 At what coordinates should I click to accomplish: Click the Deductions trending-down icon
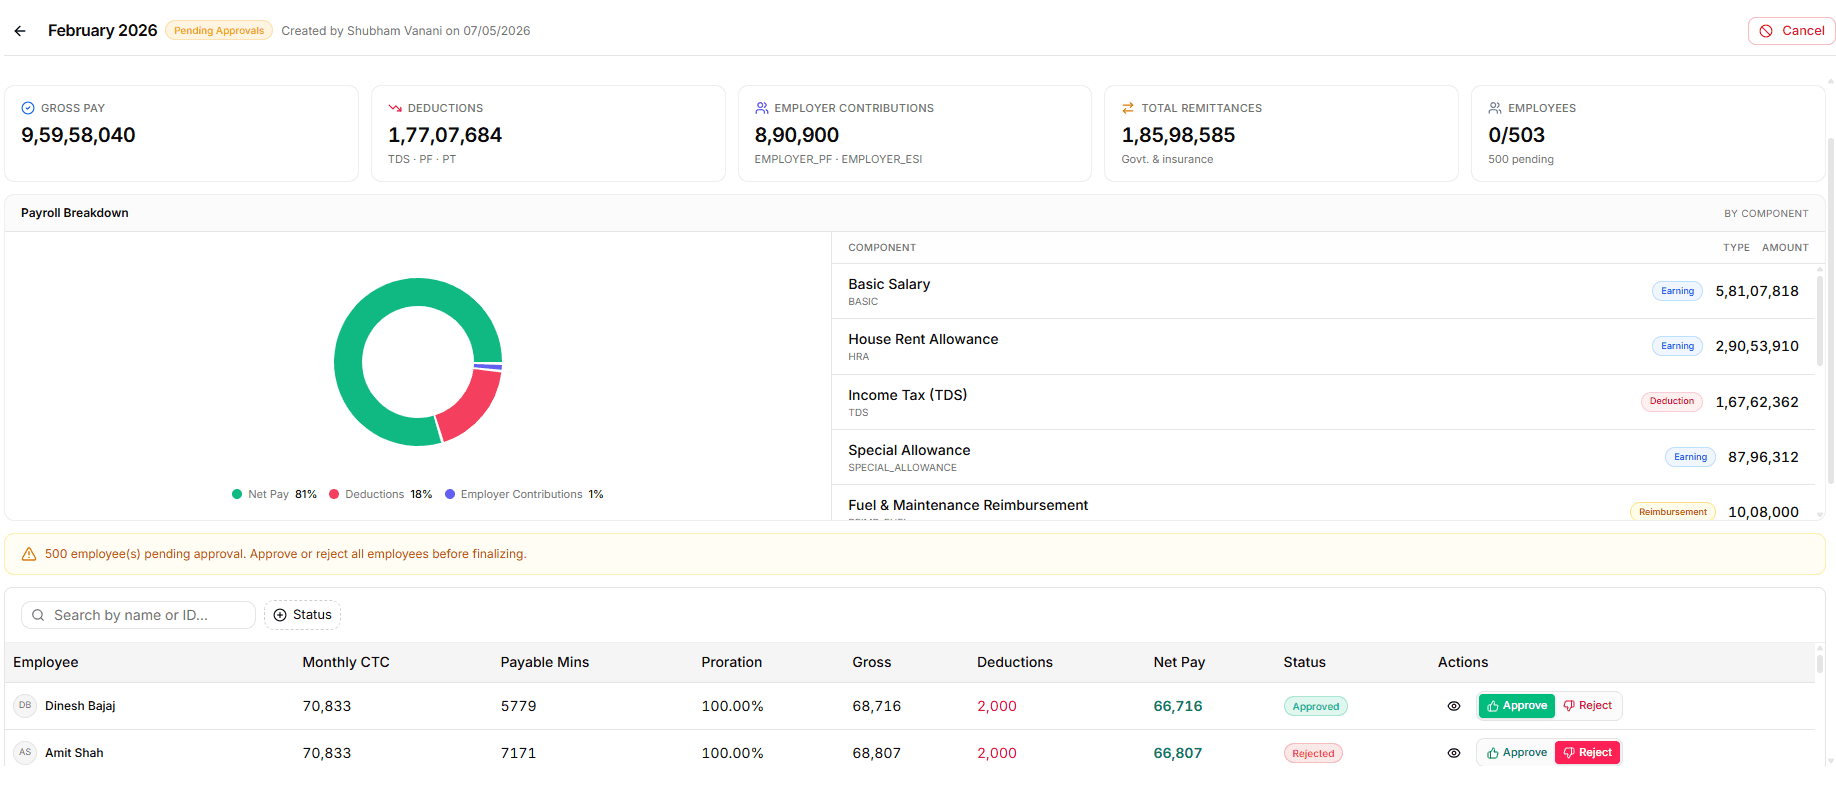[395, 108]
